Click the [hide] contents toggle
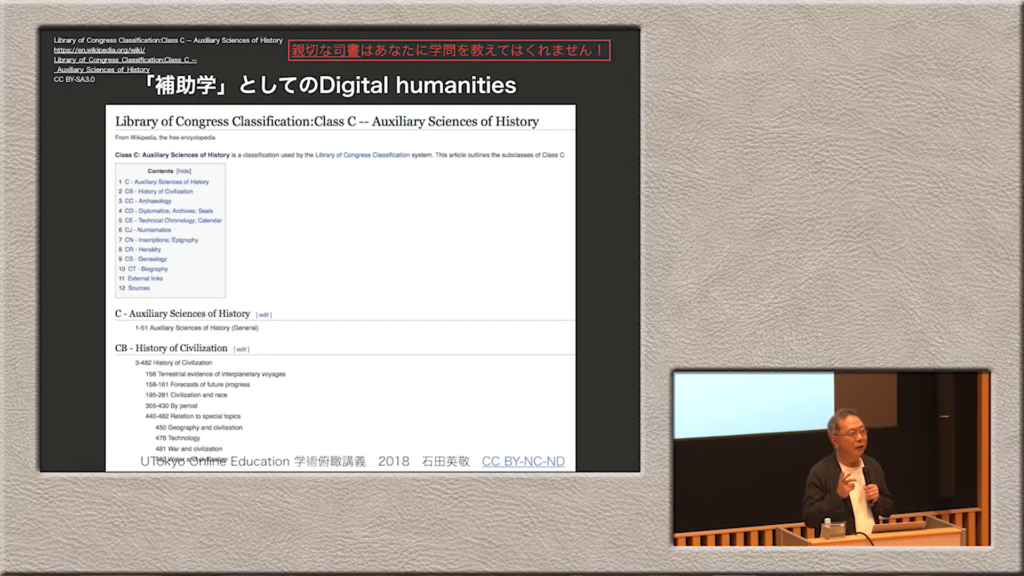1024x576 pixels. pyautogui.click(x=184, y=171)
